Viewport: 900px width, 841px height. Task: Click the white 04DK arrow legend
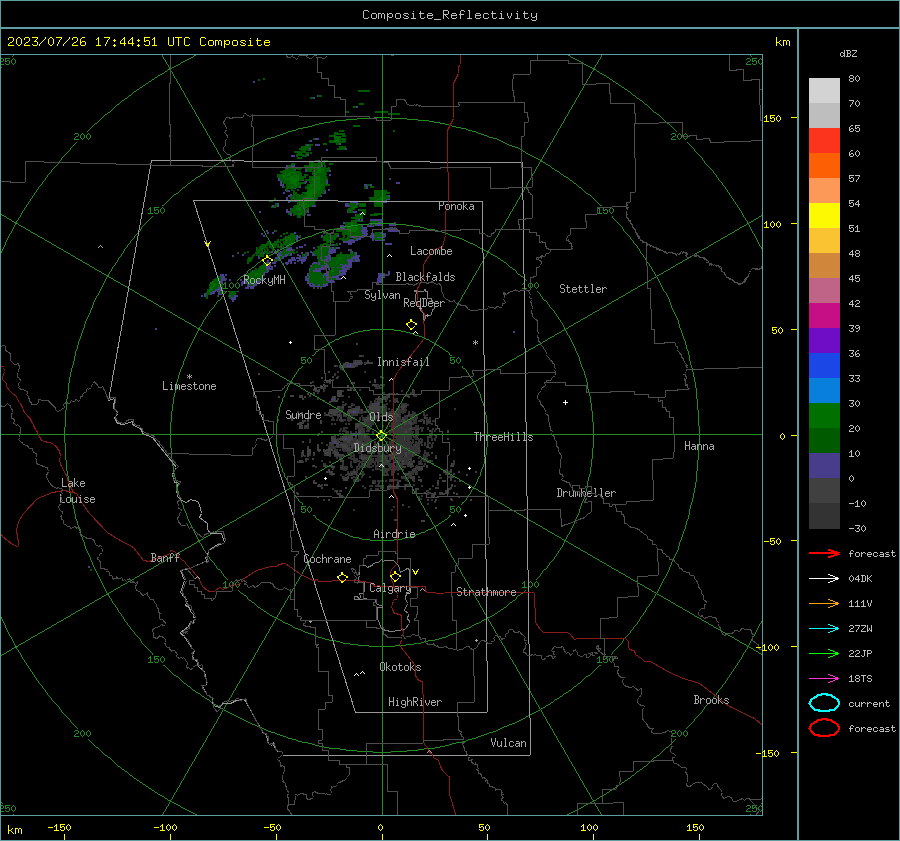pyautogui.click(x=824, y=579)
